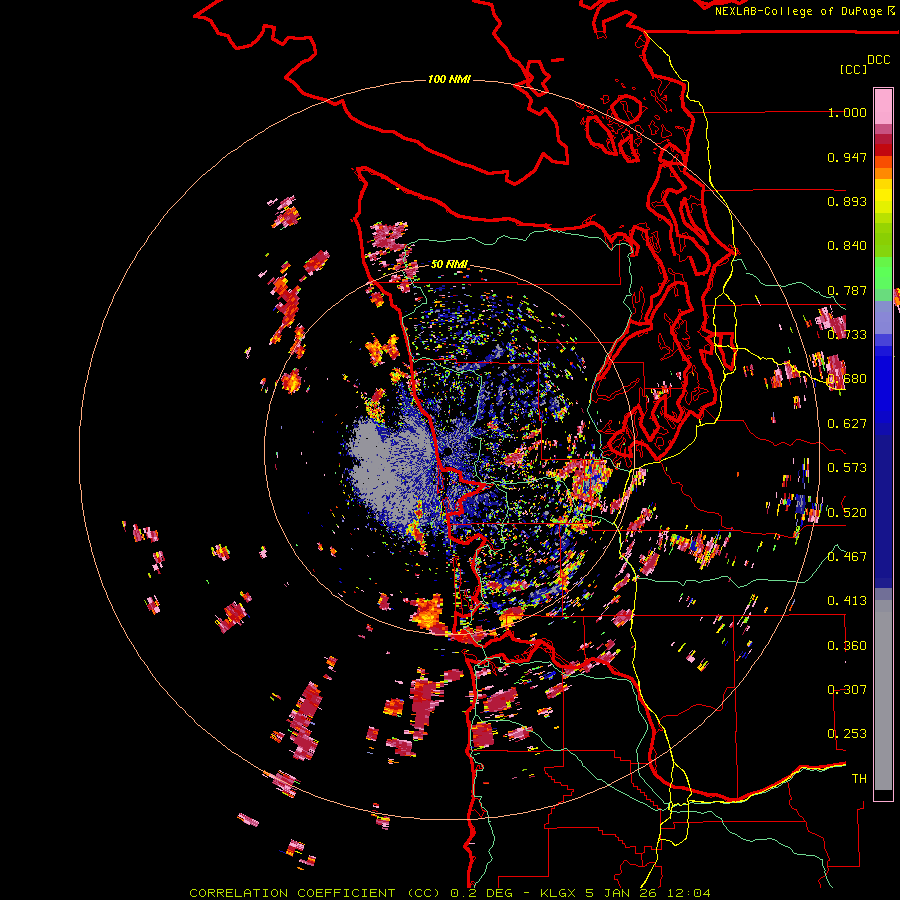
Task: Pick the light pink swatch atop color bar
Action: 883,106
